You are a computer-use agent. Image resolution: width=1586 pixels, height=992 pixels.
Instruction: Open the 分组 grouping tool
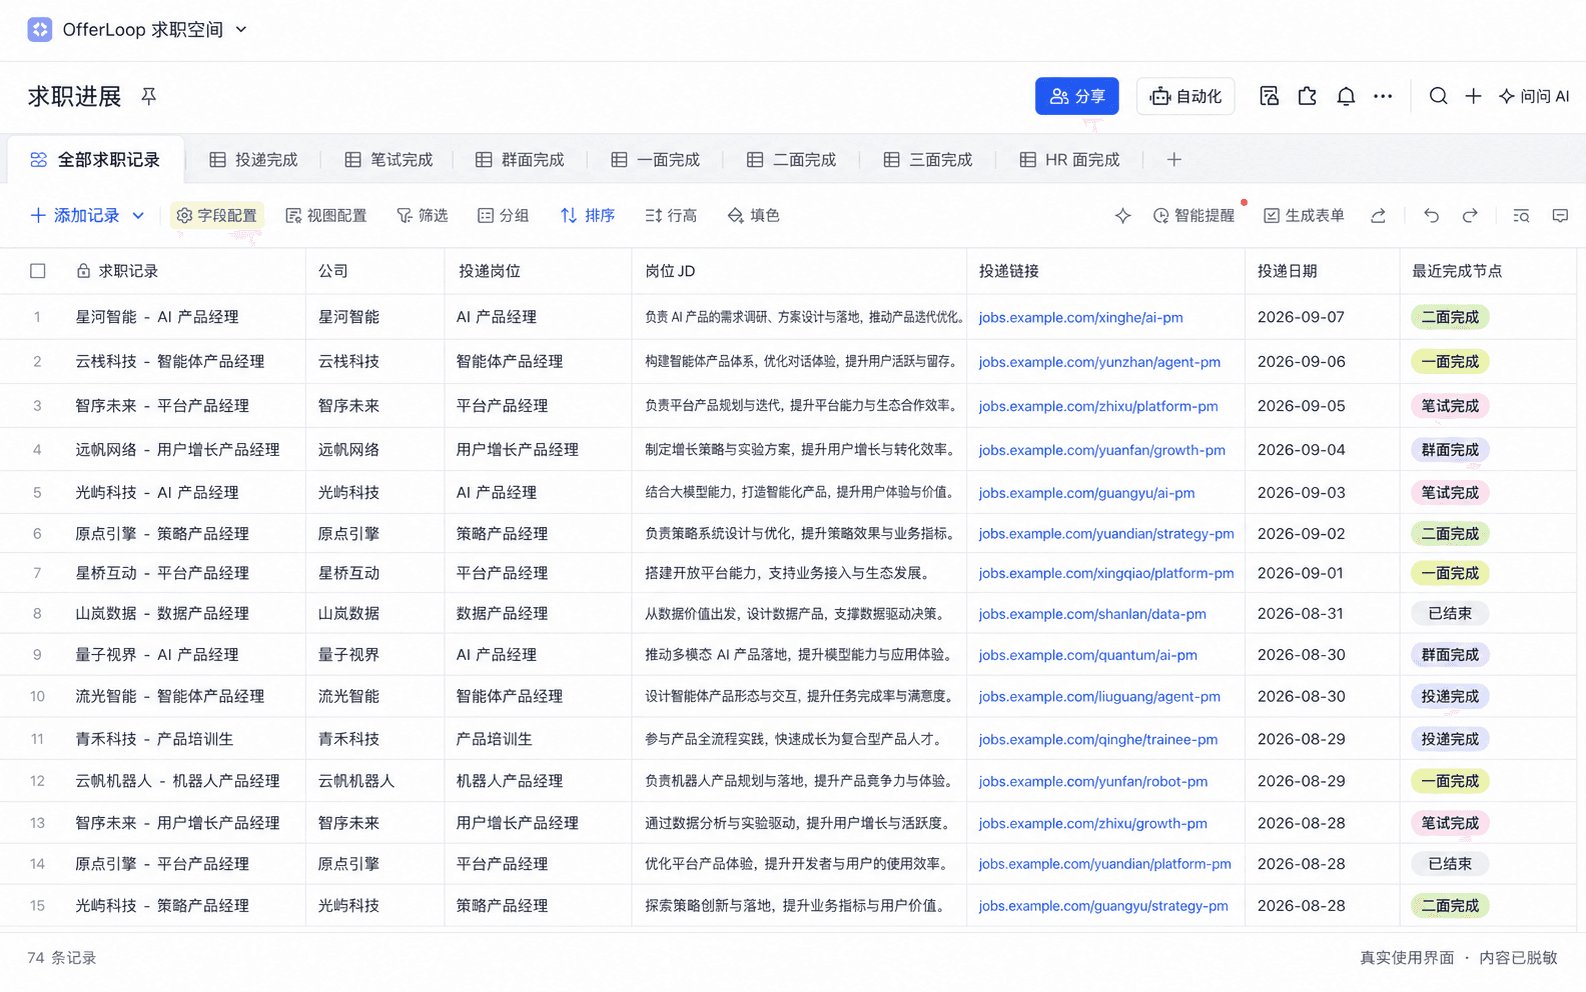503,215
